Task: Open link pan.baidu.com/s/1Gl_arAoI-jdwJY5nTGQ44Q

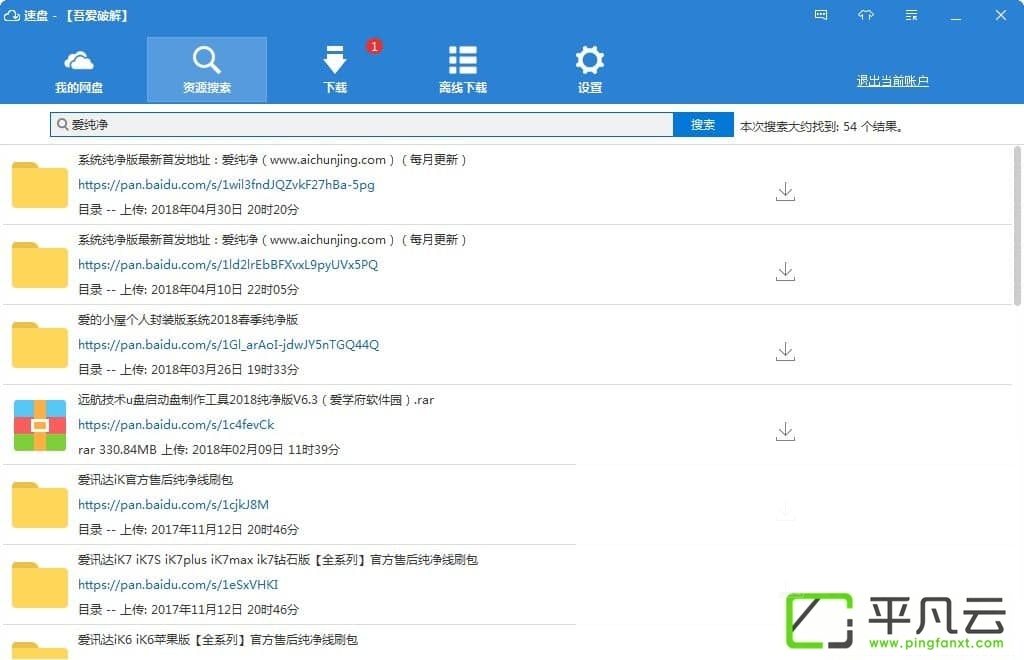Action: [x=229, y=345]
